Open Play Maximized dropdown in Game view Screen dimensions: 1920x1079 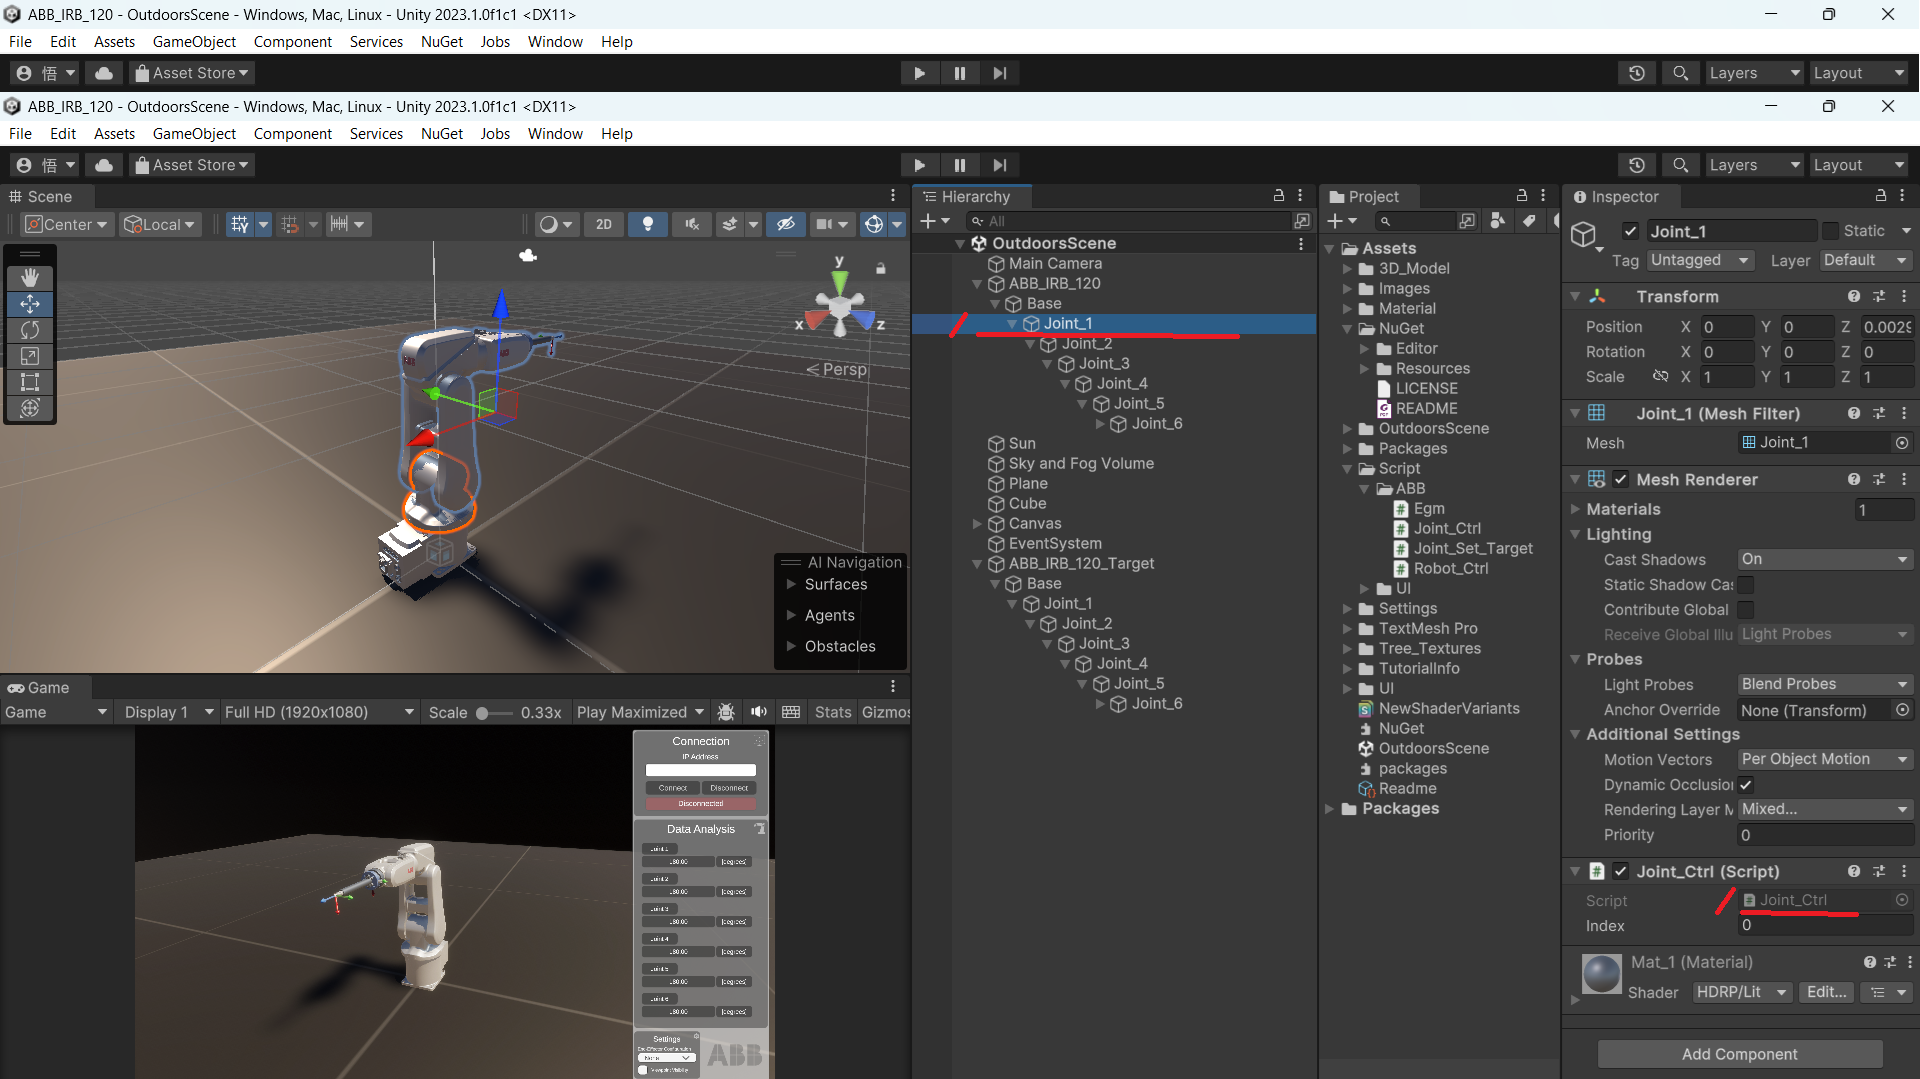point(640,712)
